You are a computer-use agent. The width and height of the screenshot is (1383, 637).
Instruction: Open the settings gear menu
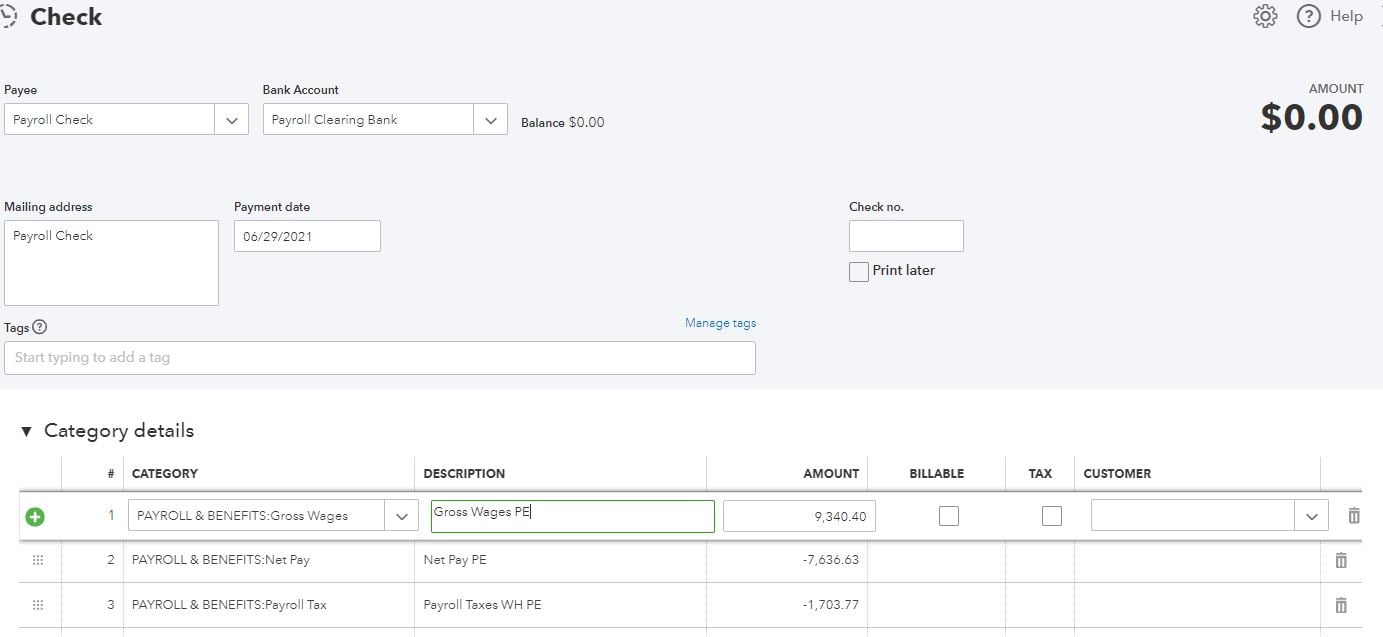pyautogui.click(x=1264, y=16)
